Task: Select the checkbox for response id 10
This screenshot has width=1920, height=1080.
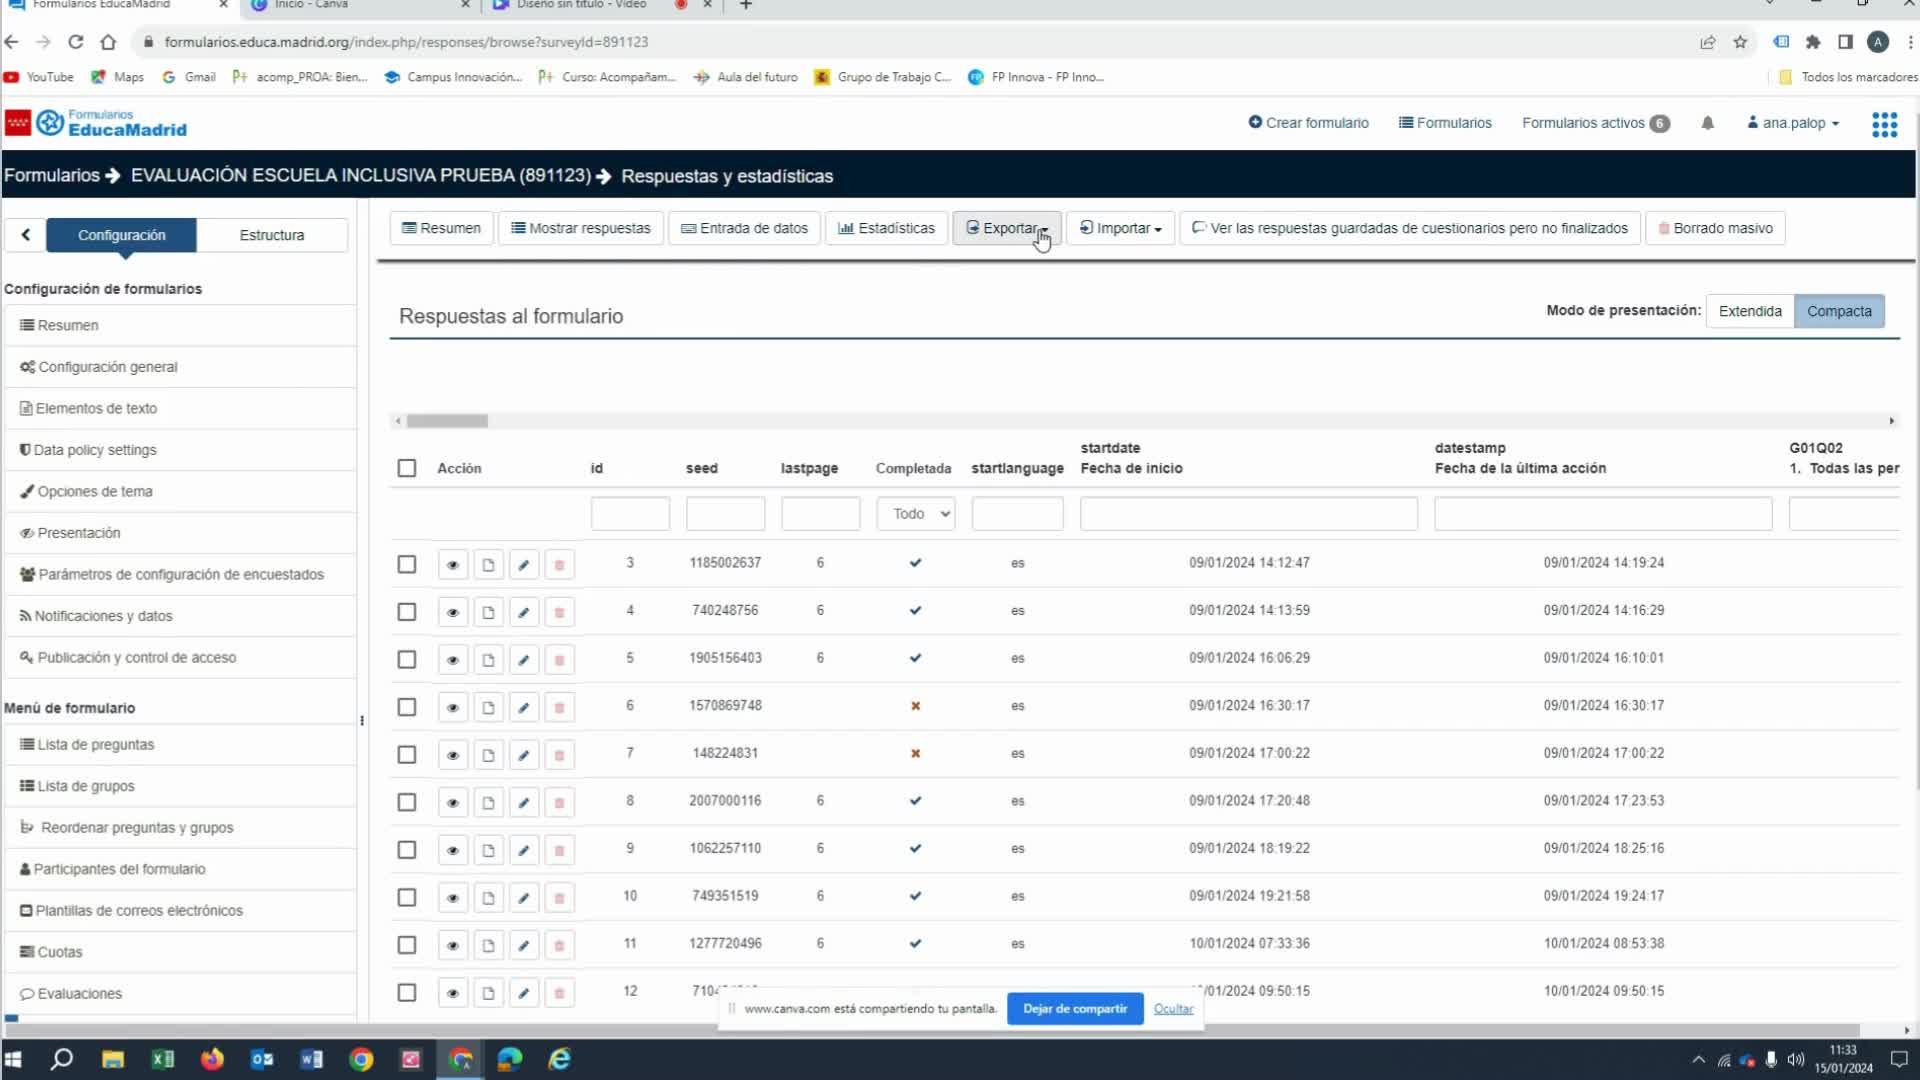Action: [x=406, y=897]
